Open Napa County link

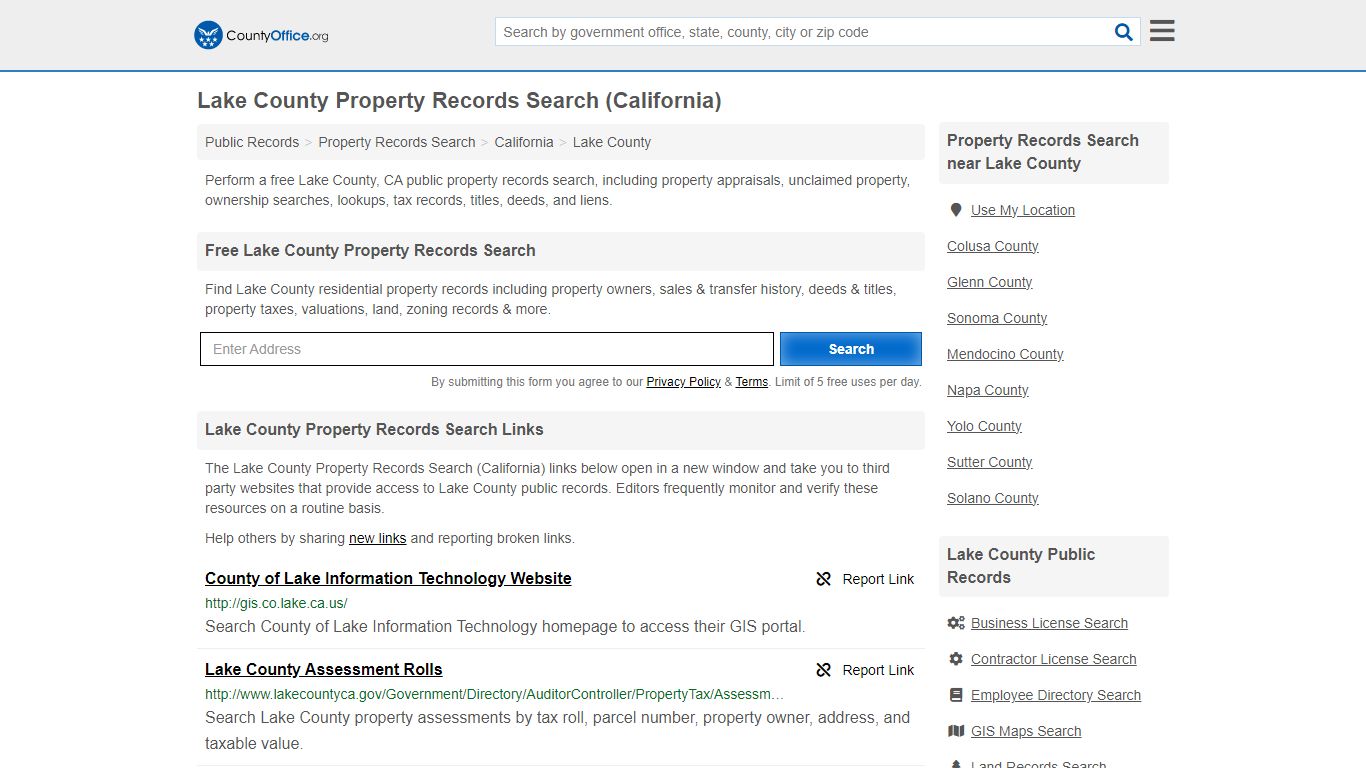(988, 390)
